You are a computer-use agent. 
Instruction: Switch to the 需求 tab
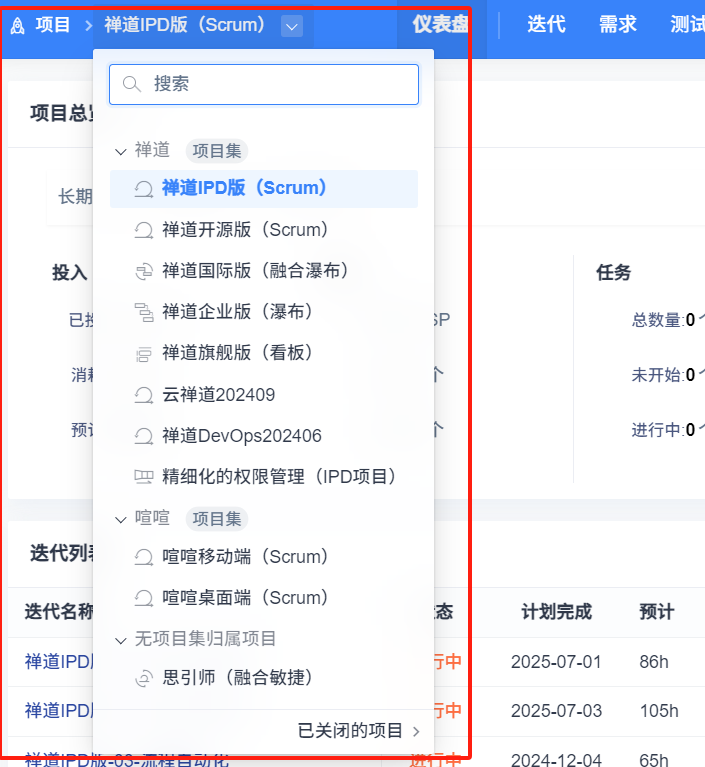pos(617,24)
